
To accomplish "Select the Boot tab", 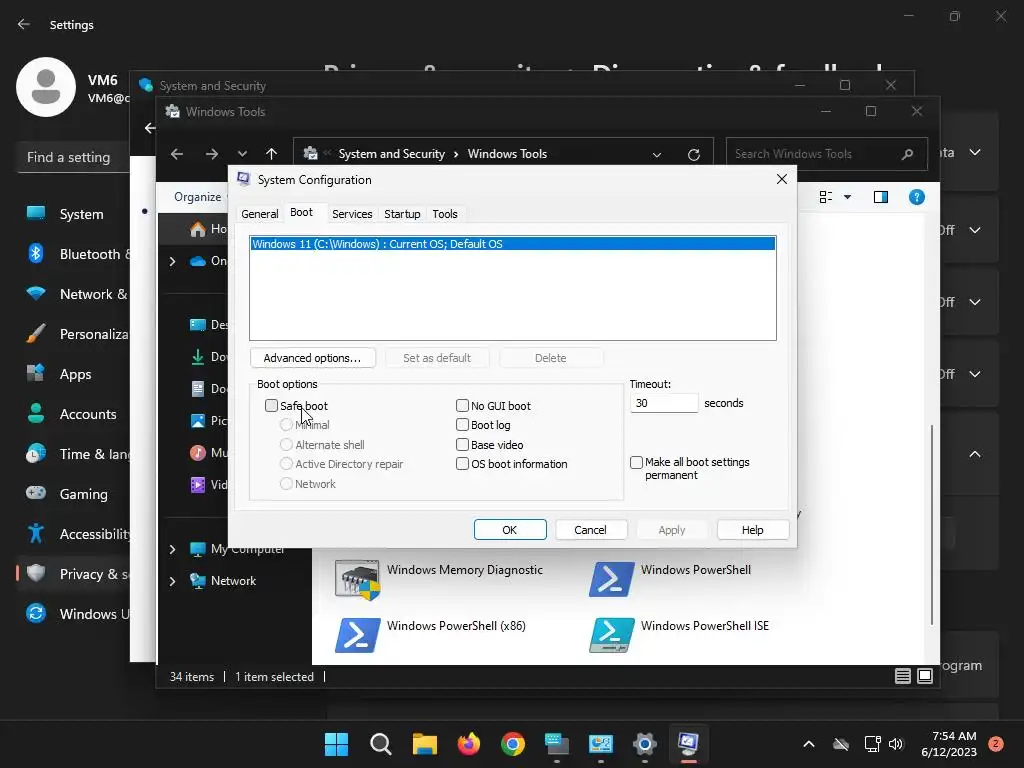I will (301, 213).
